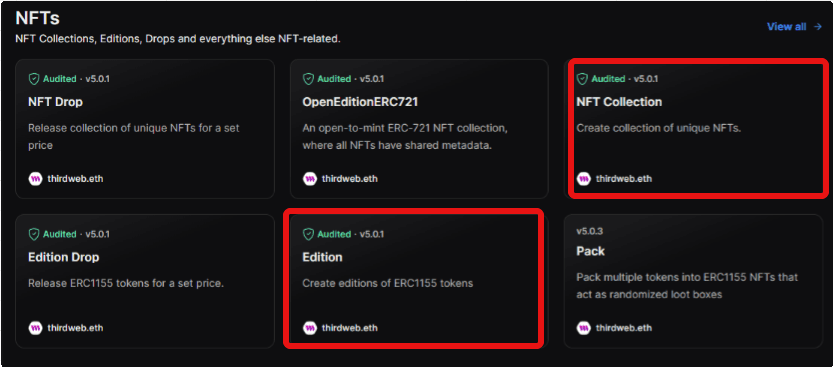Open the NFT Drop contract card

[x=145, y=129]
